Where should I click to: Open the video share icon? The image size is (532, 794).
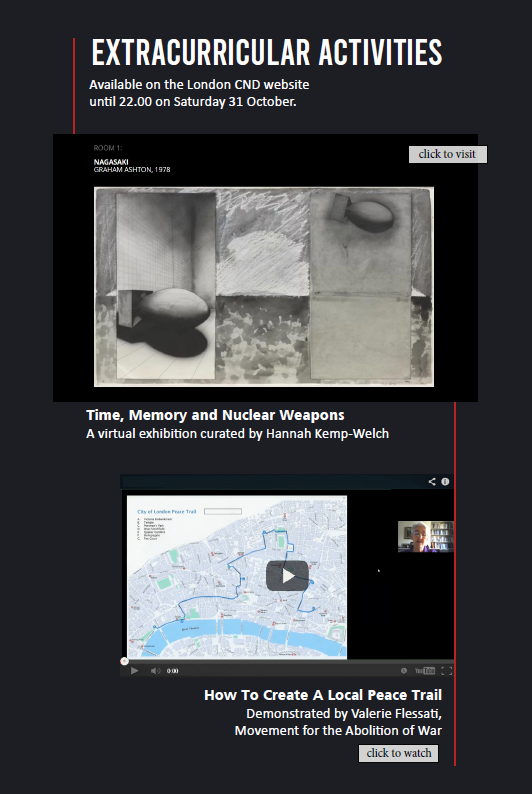click(x=432, y=482)
